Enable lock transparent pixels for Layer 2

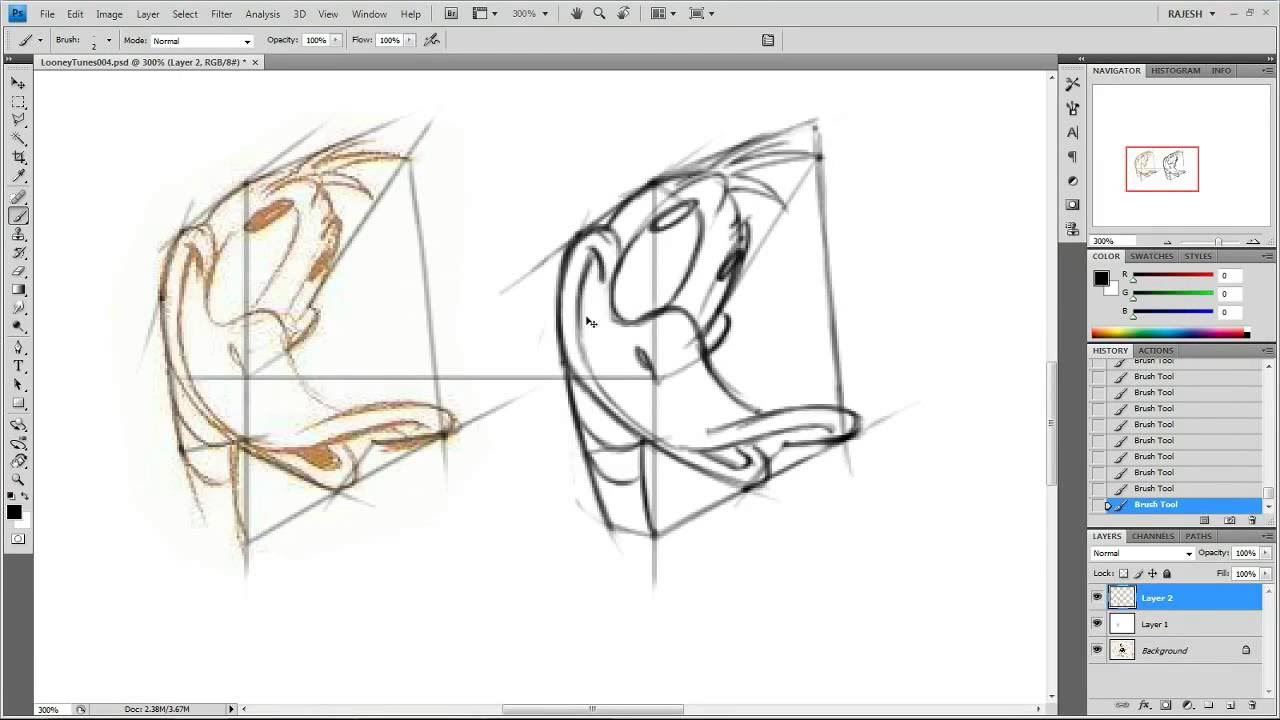[1123, 574]
